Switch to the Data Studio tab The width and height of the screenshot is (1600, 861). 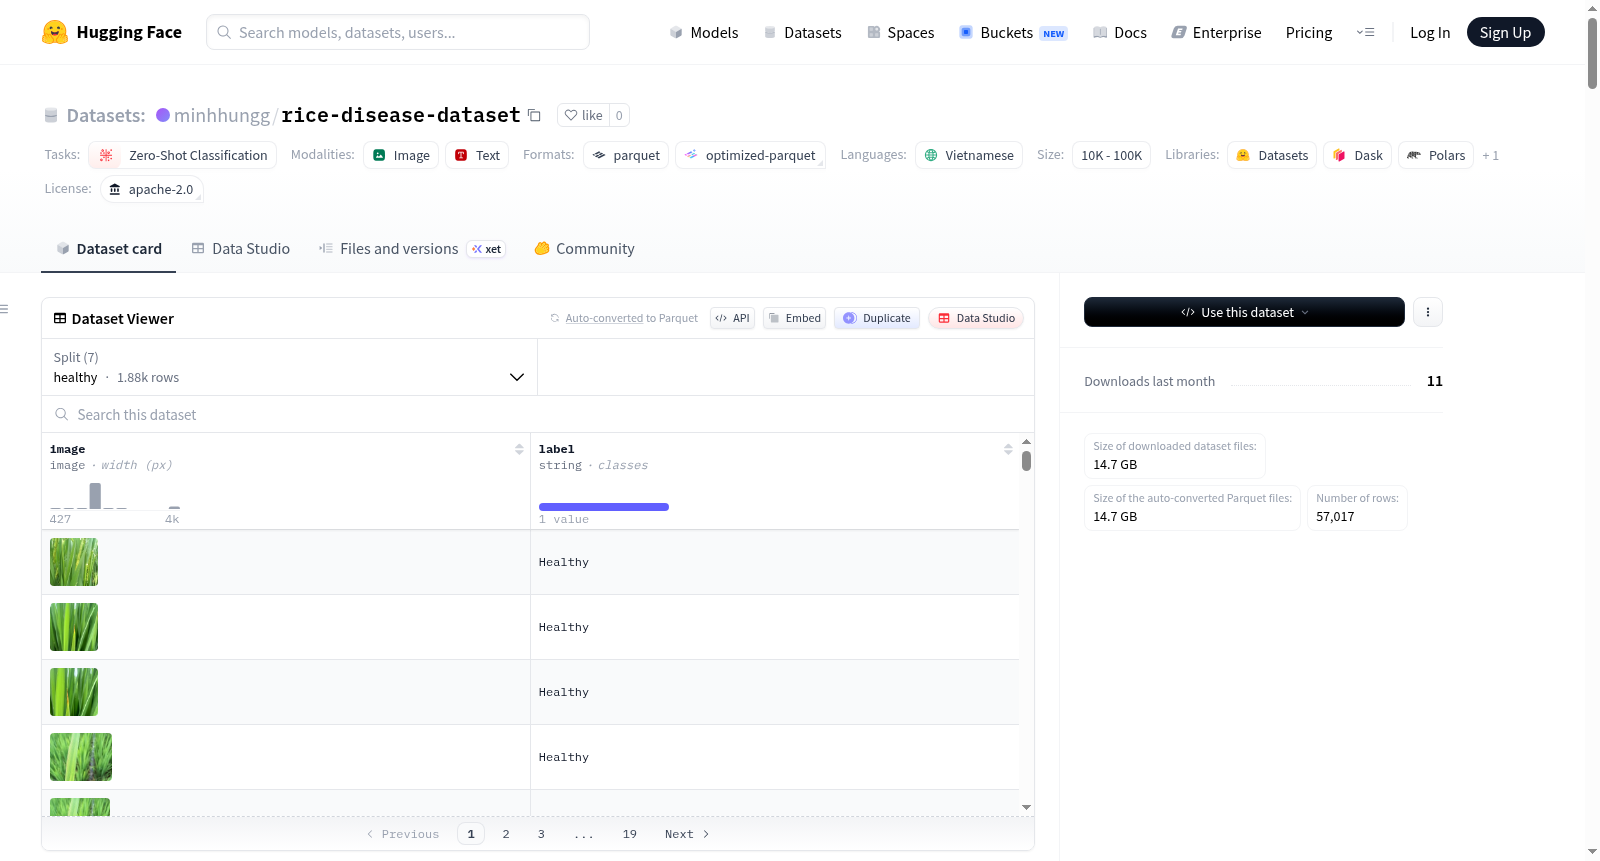pos(240,249)
